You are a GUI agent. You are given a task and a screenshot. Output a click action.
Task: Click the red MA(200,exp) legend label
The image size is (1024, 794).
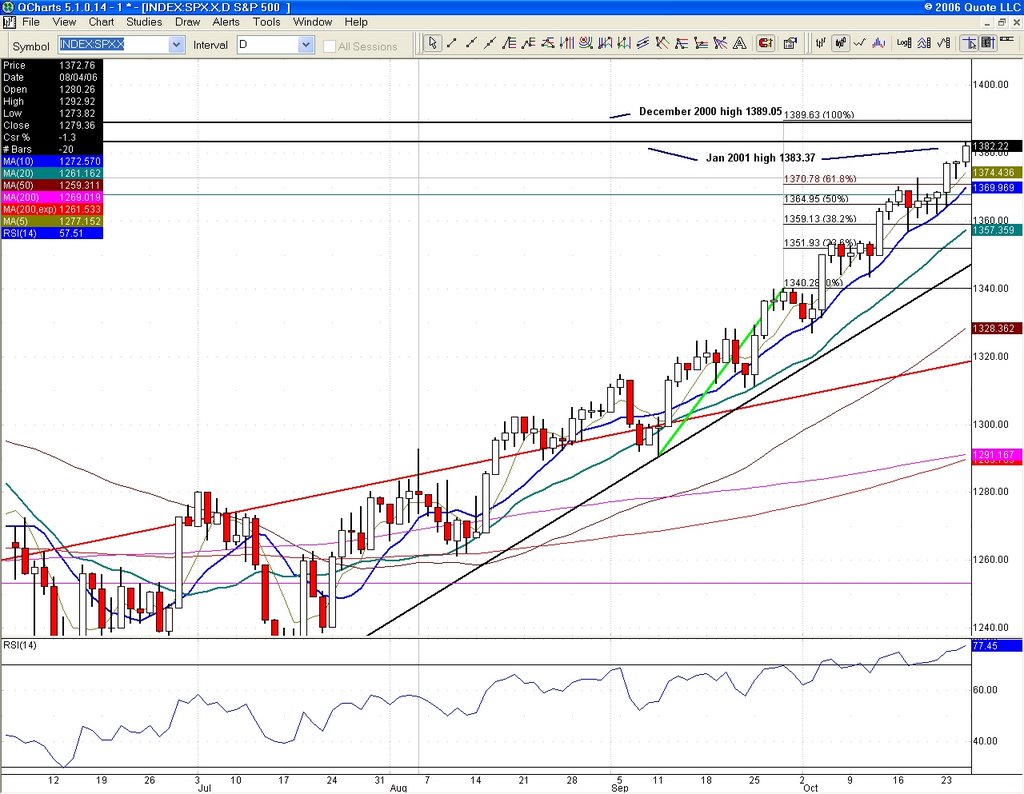29,209
